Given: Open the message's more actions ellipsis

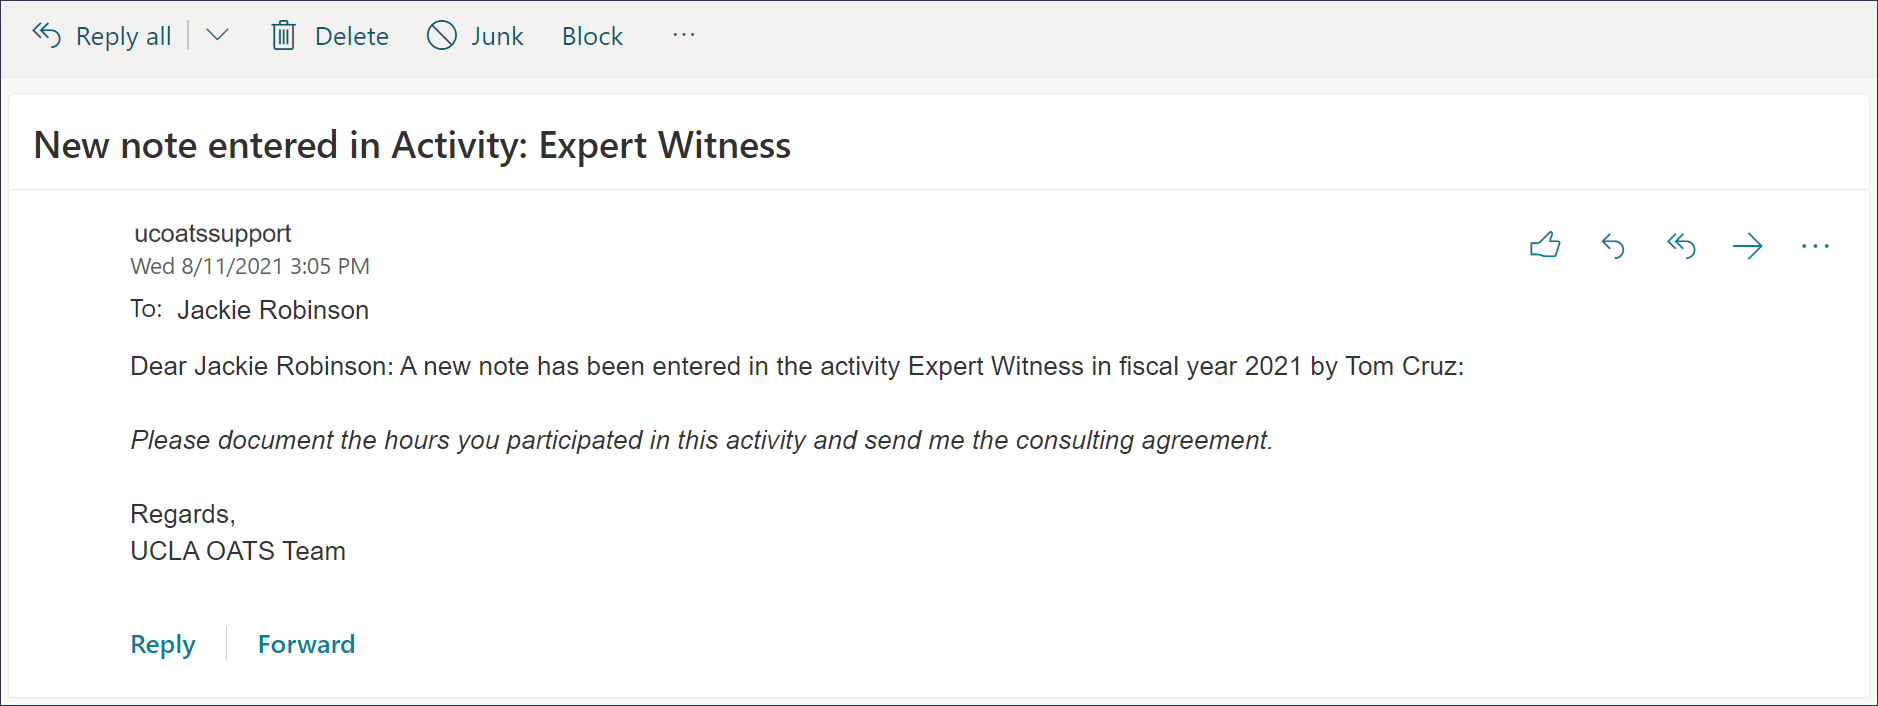Looking at the screenshot, I should 1815,245.
